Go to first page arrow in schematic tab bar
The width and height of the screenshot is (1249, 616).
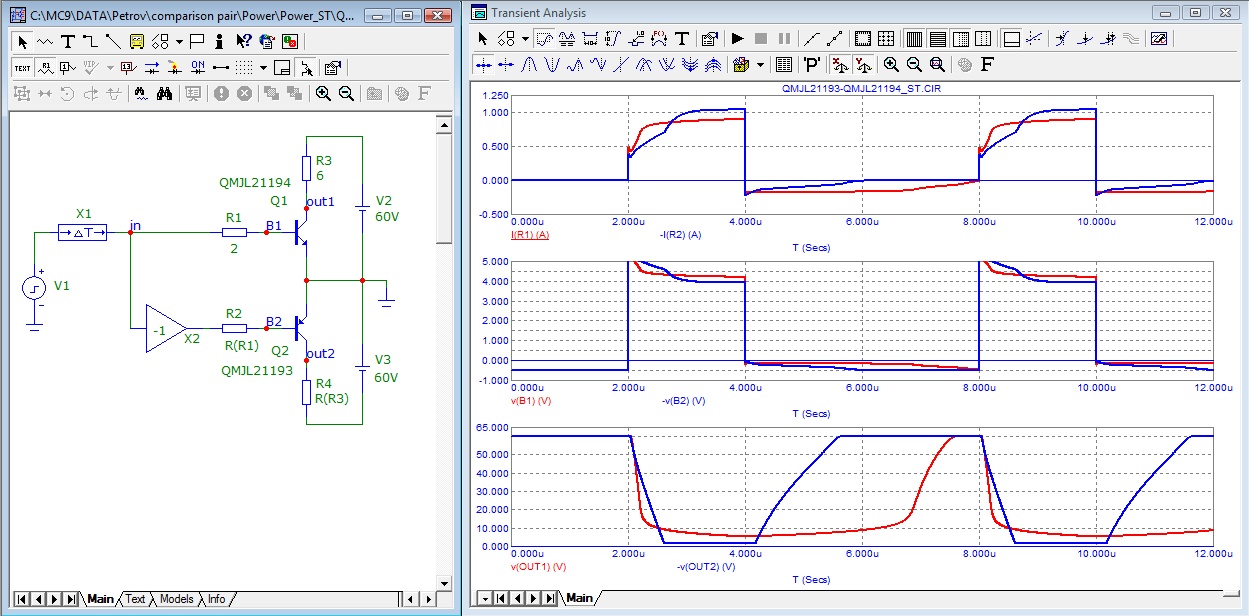point(22,599)
